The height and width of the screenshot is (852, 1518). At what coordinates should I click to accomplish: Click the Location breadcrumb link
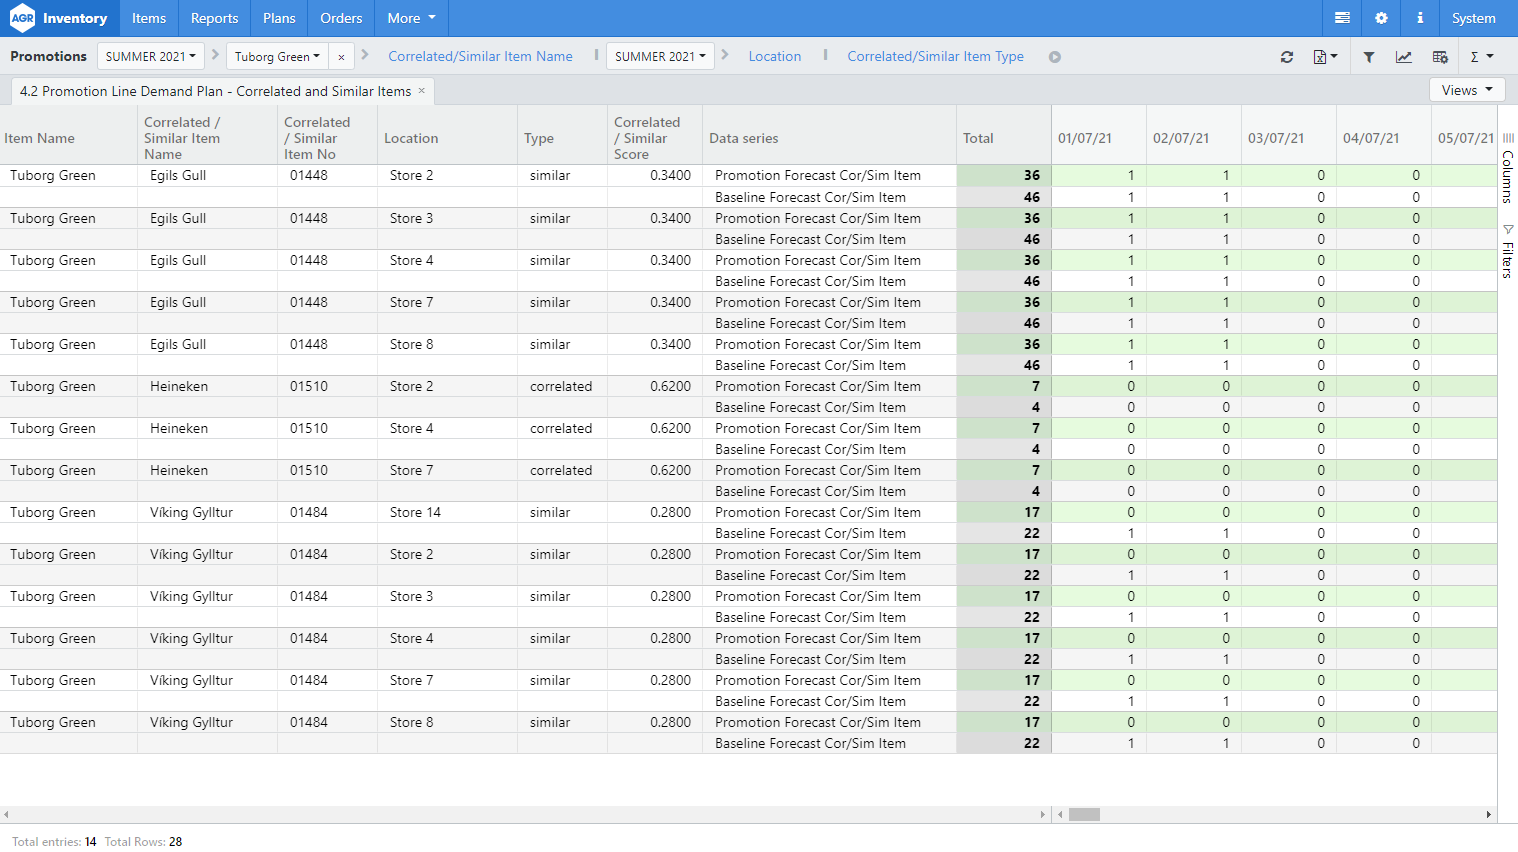point(775,56)
